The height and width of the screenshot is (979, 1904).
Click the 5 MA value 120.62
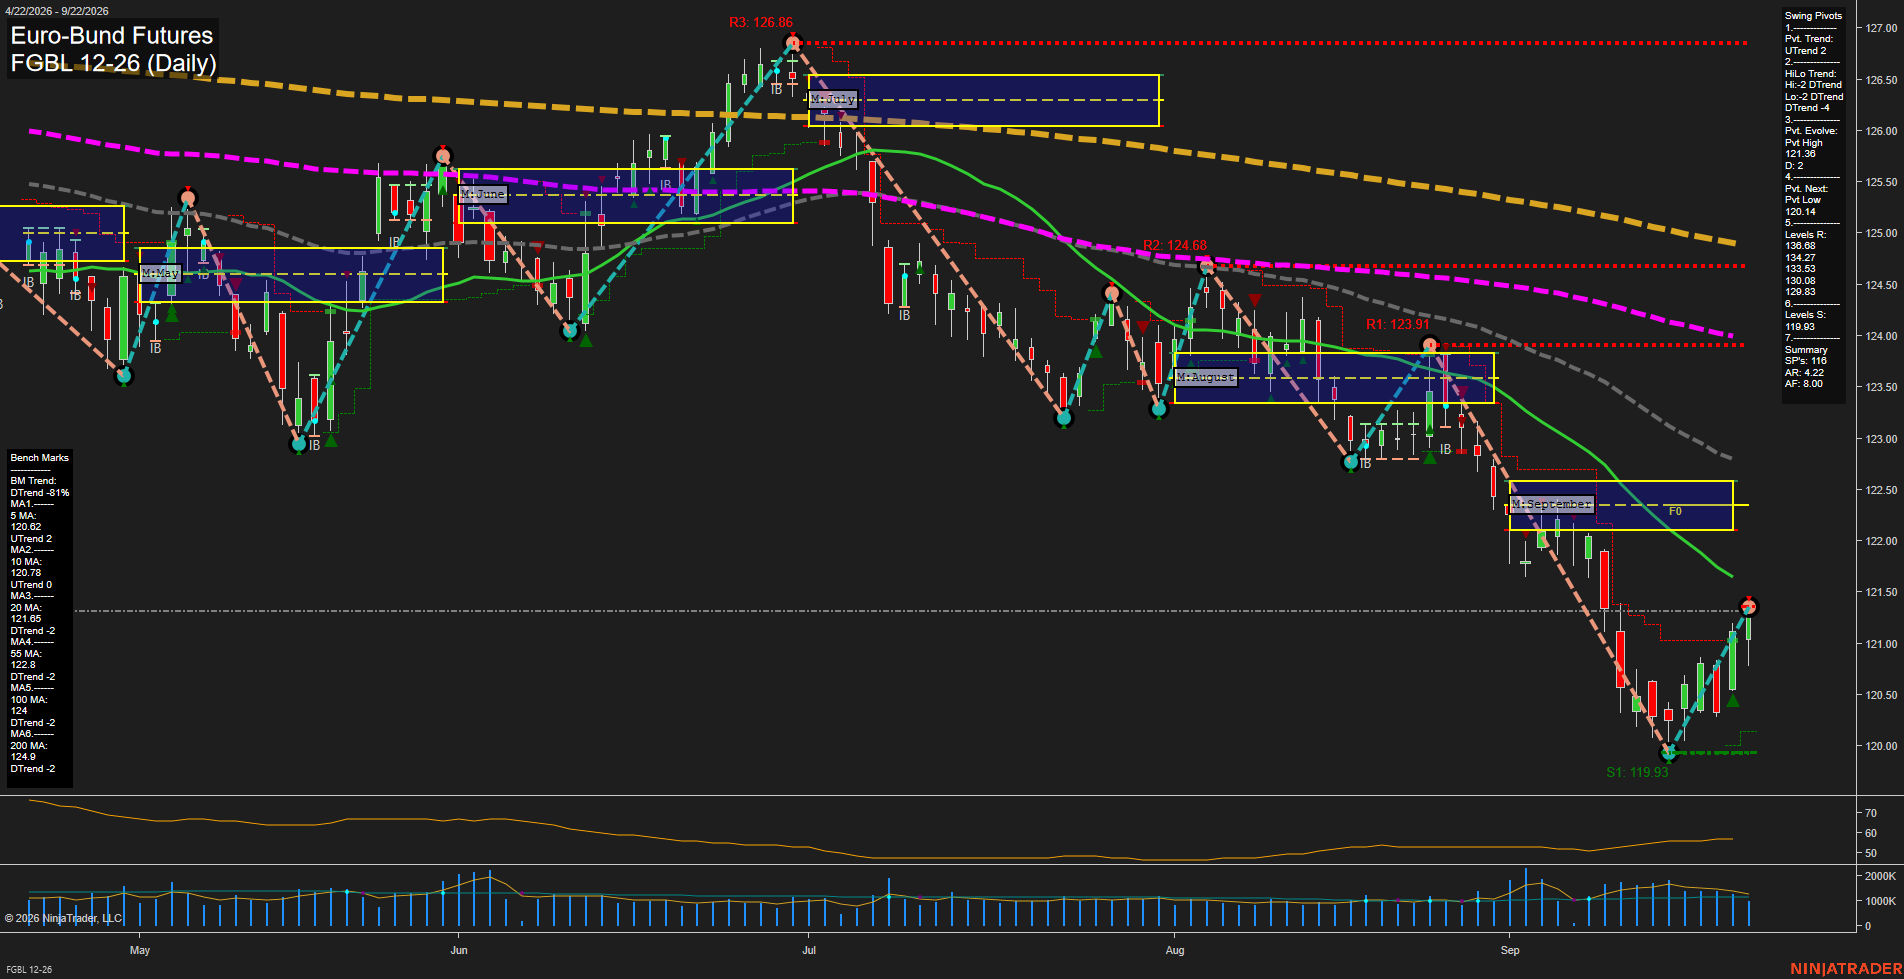pyautogui.click(x=26, y=527)
